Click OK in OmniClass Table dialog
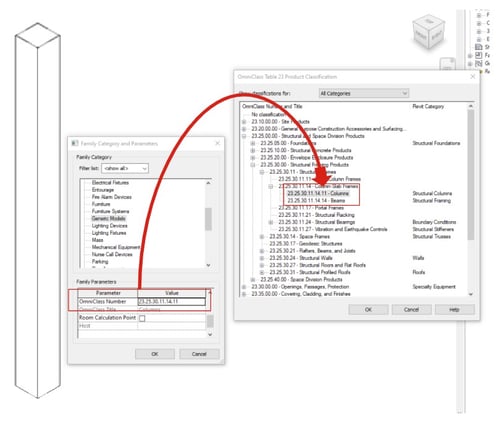The image size is (500, 422). (368, 309)
